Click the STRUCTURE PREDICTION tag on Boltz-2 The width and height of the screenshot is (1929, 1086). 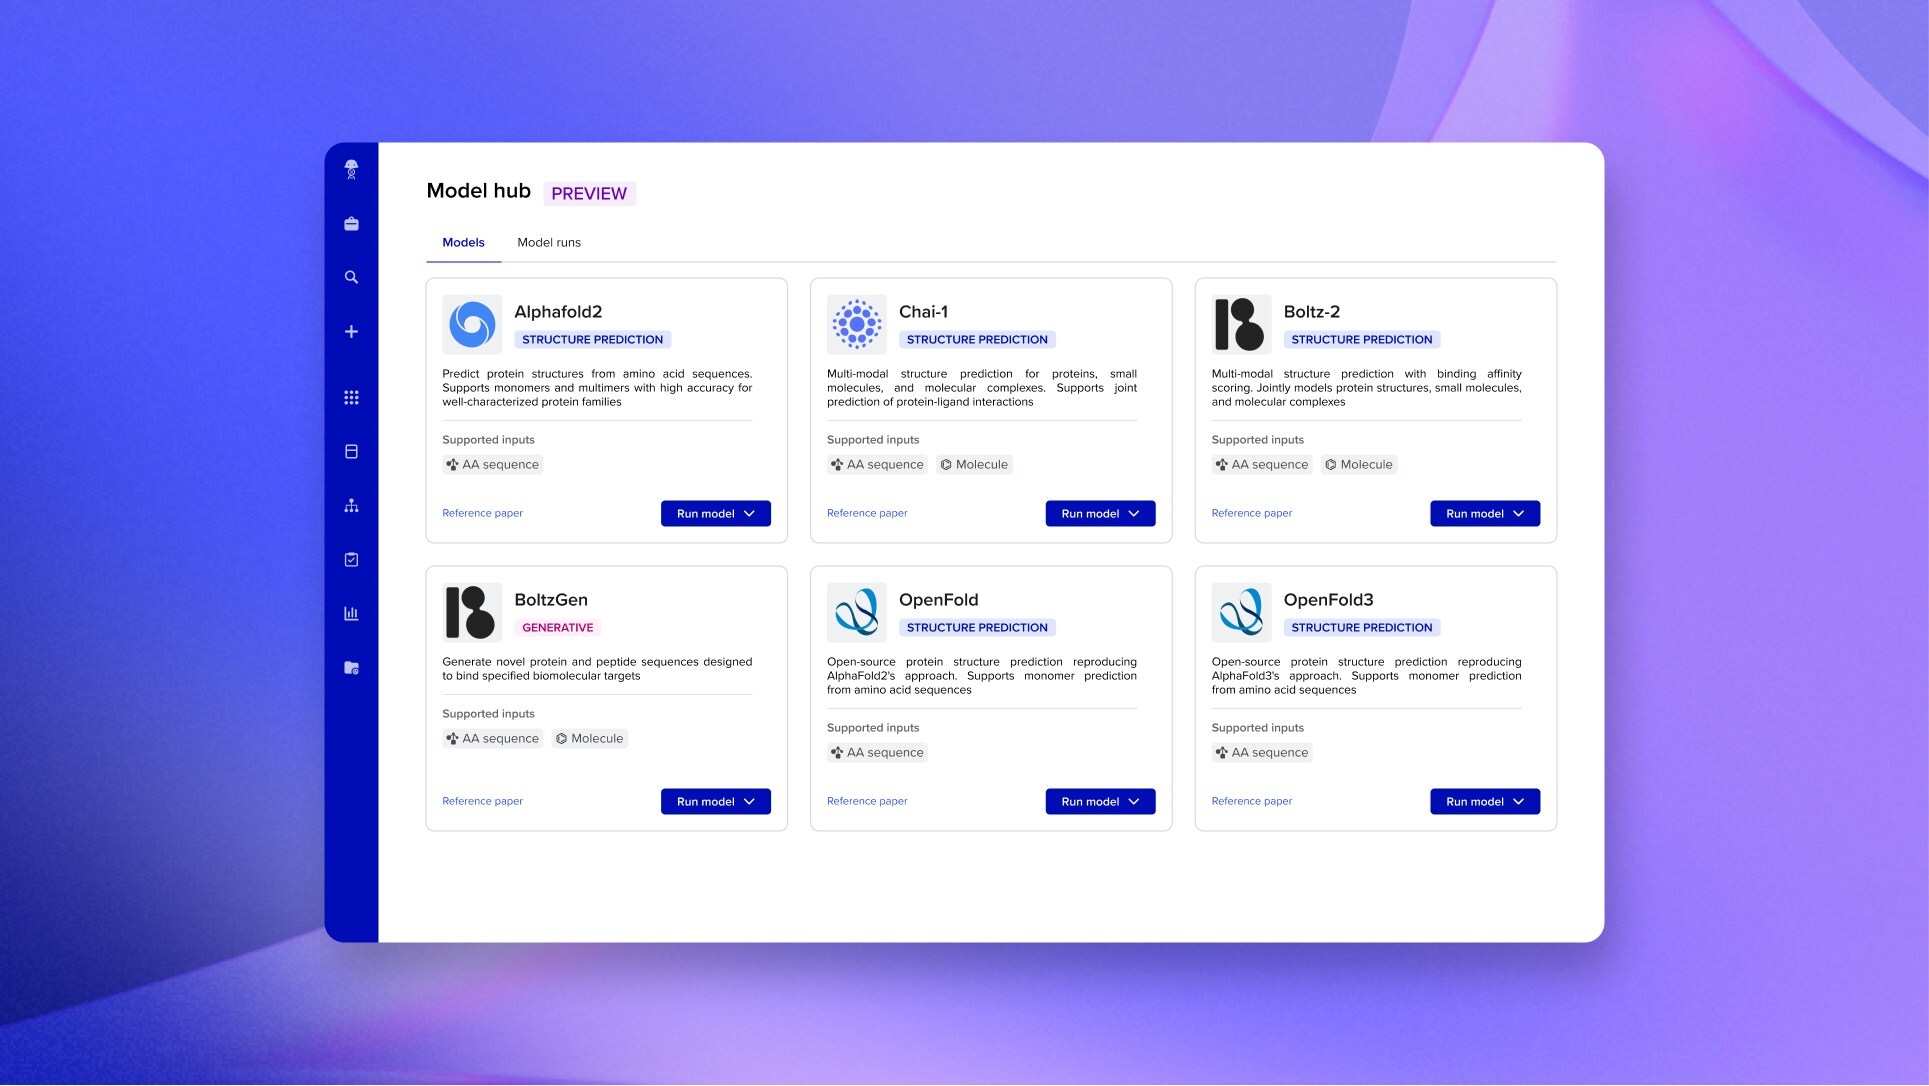pyautogui.click(x=1362, y=340)
